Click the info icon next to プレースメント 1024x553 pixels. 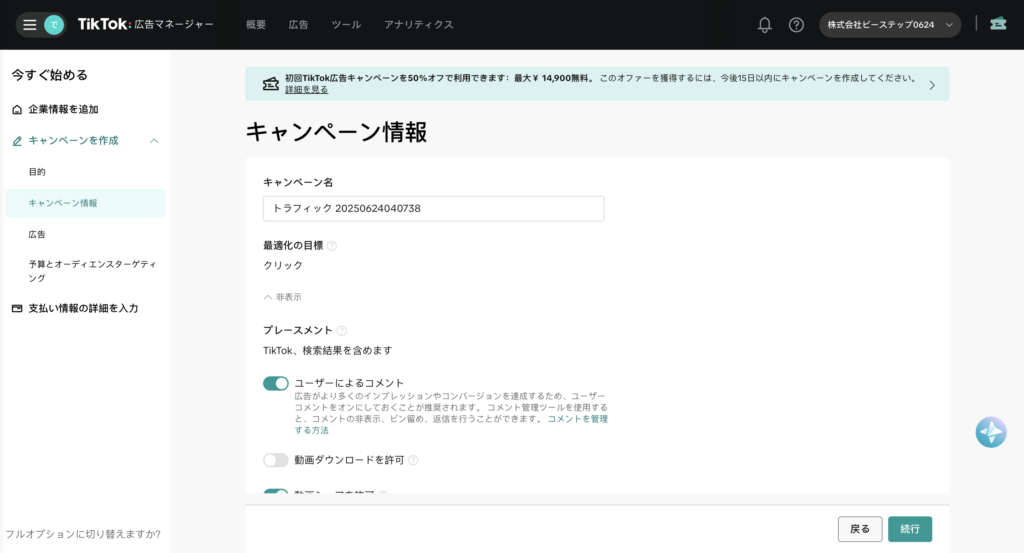tap(342, 331)
